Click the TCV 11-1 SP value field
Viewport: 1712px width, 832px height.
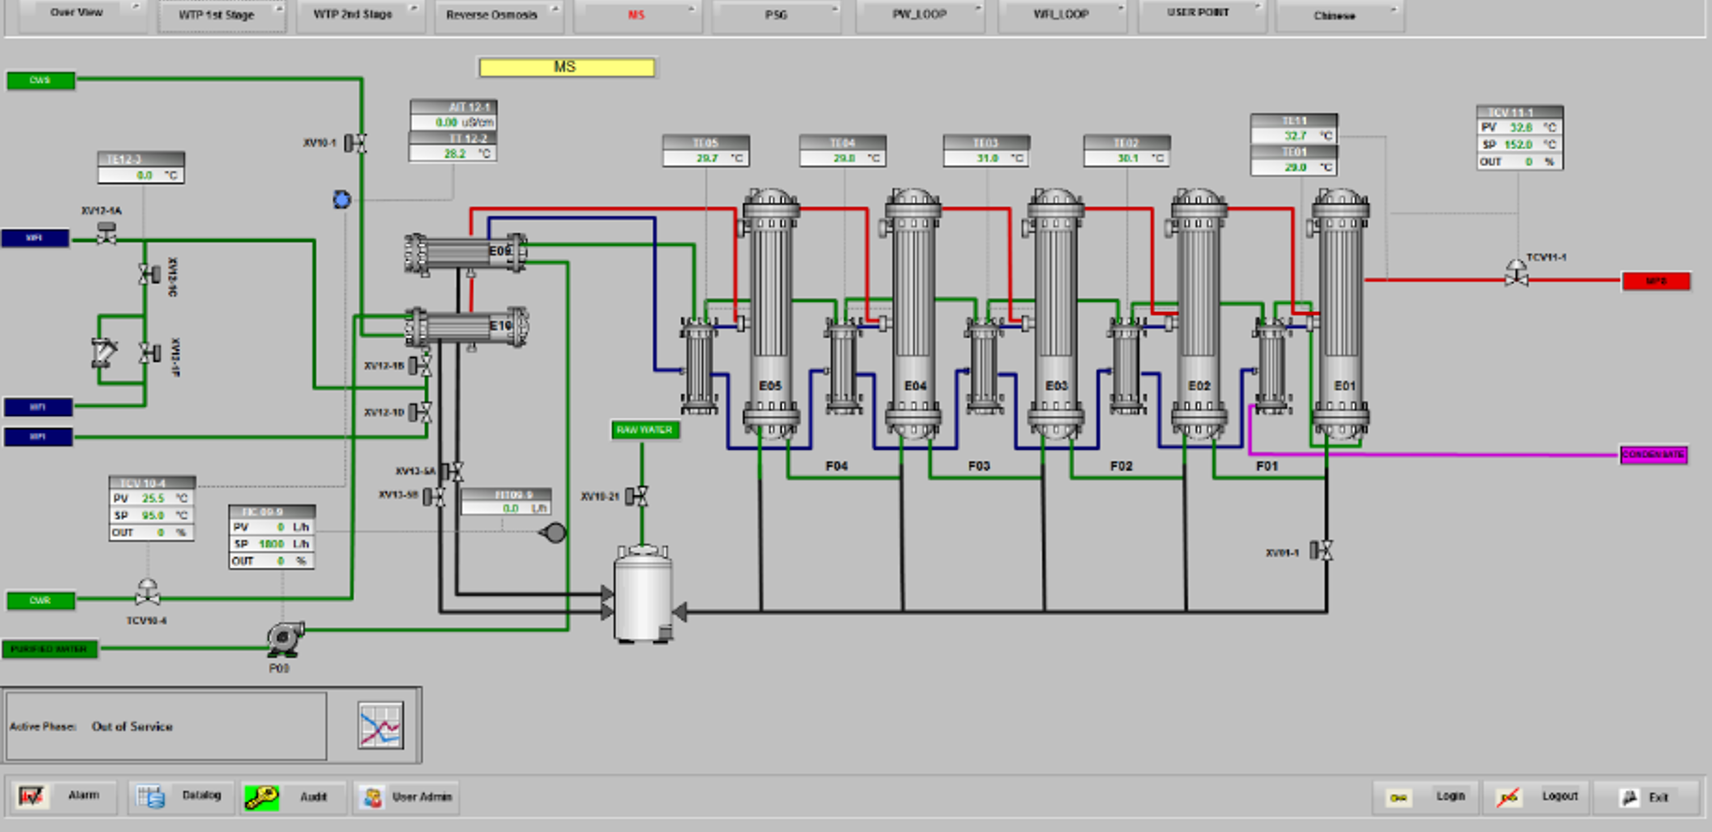(x=1518, y=145)
